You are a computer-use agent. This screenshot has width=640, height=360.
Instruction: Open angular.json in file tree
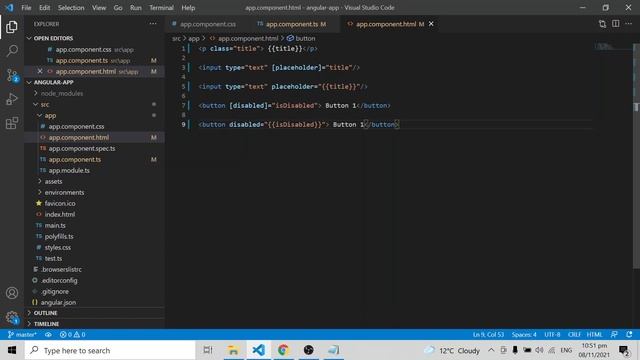[58, 302]
